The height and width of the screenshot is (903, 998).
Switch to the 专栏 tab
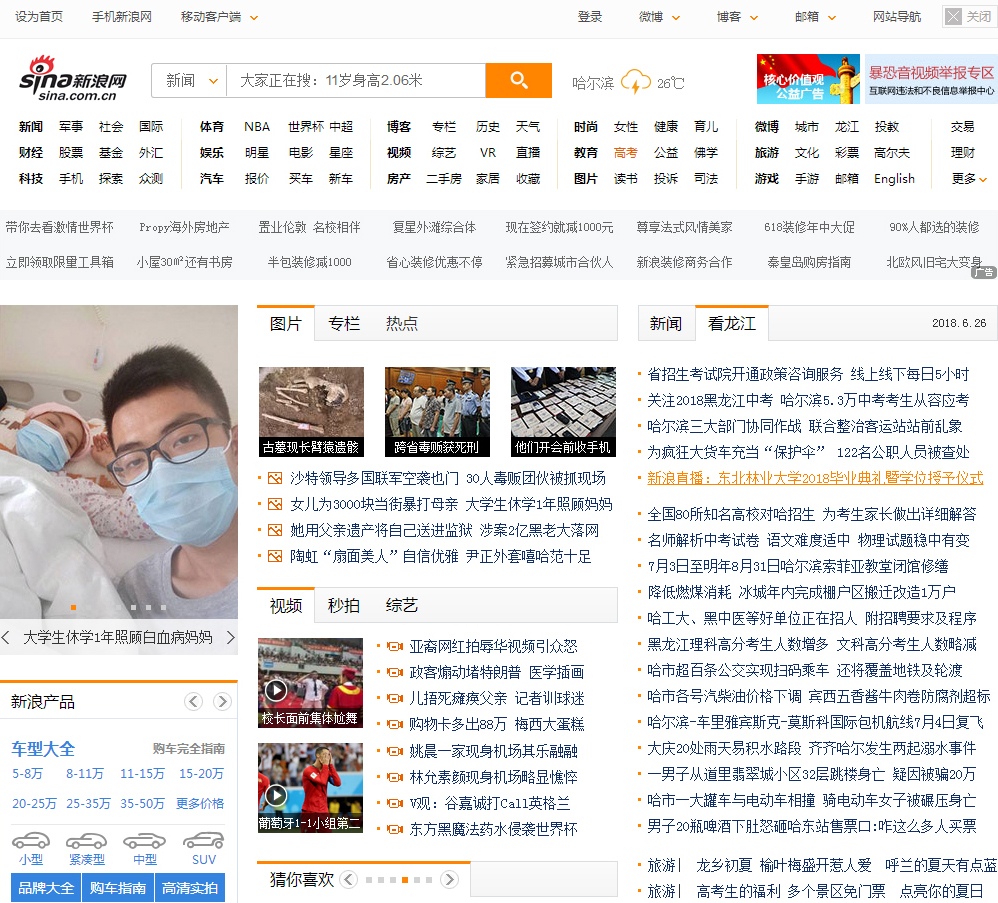tap(343, 324)
